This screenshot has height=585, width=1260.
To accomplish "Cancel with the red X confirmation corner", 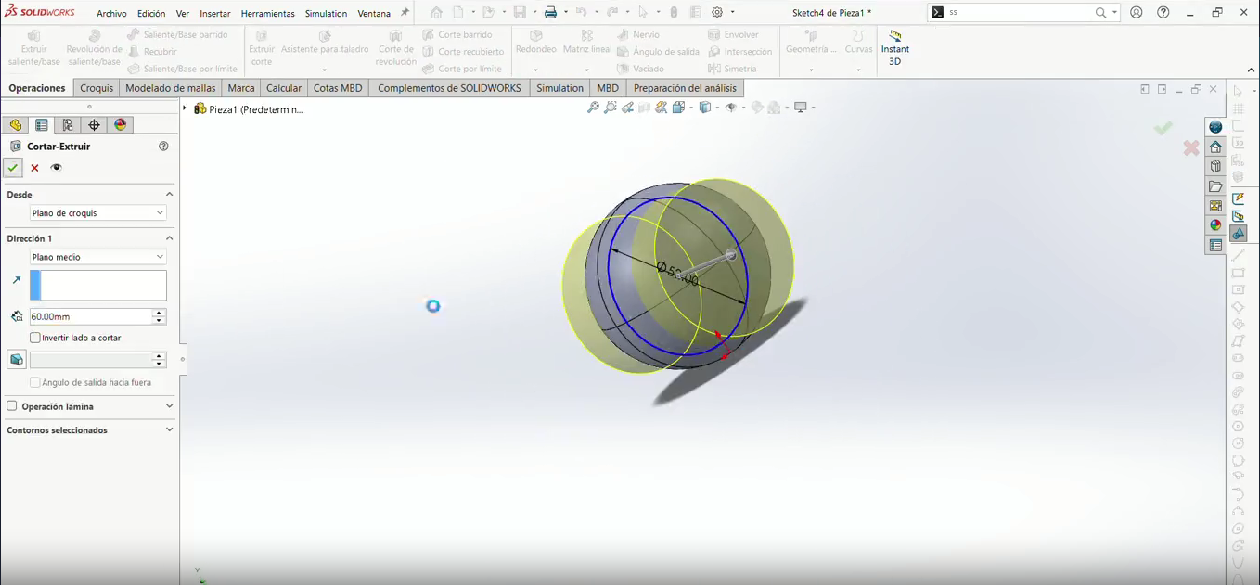I will pyautogui.click(x=1191, y=148).
